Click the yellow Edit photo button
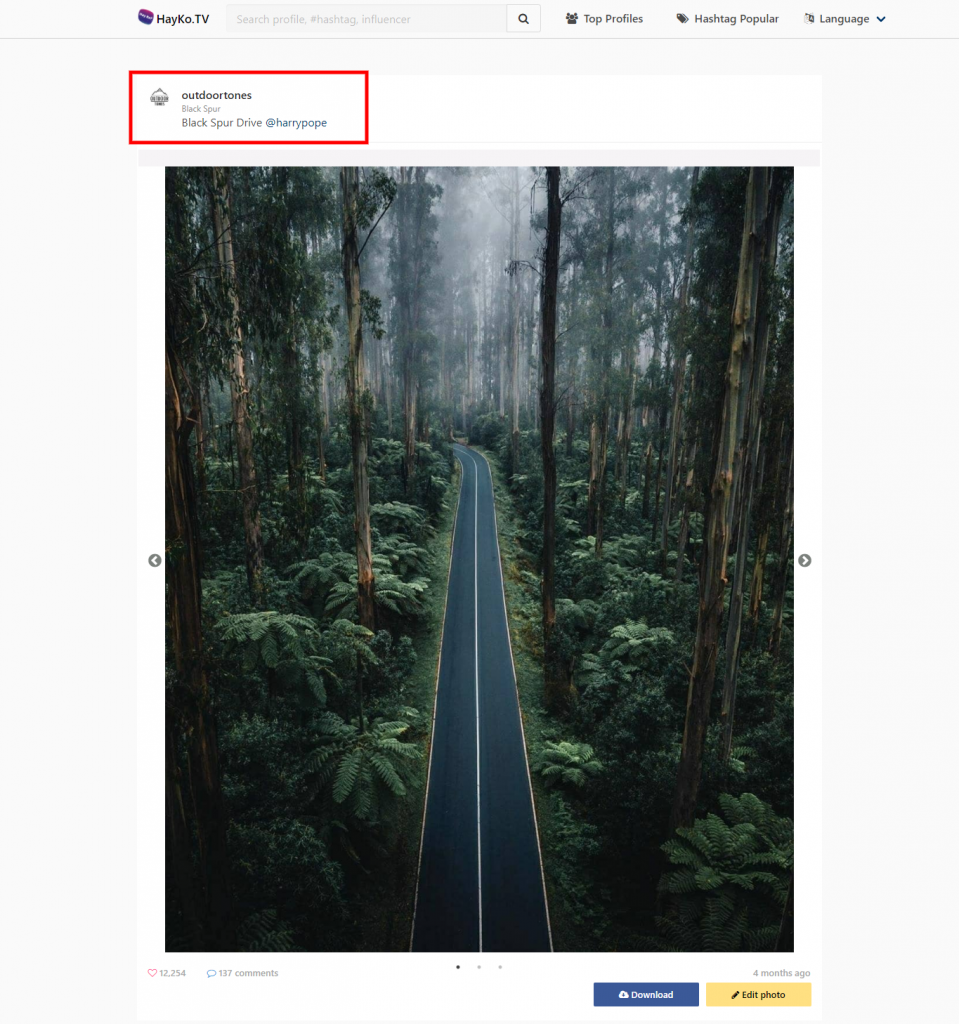 coord(758,995)
